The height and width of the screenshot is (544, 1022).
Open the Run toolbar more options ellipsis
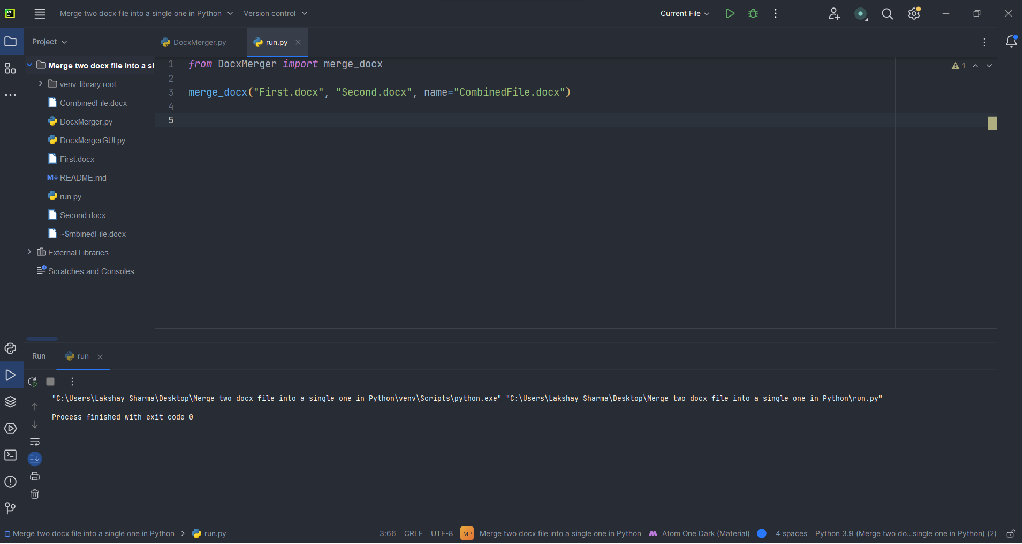coord(72,381)
